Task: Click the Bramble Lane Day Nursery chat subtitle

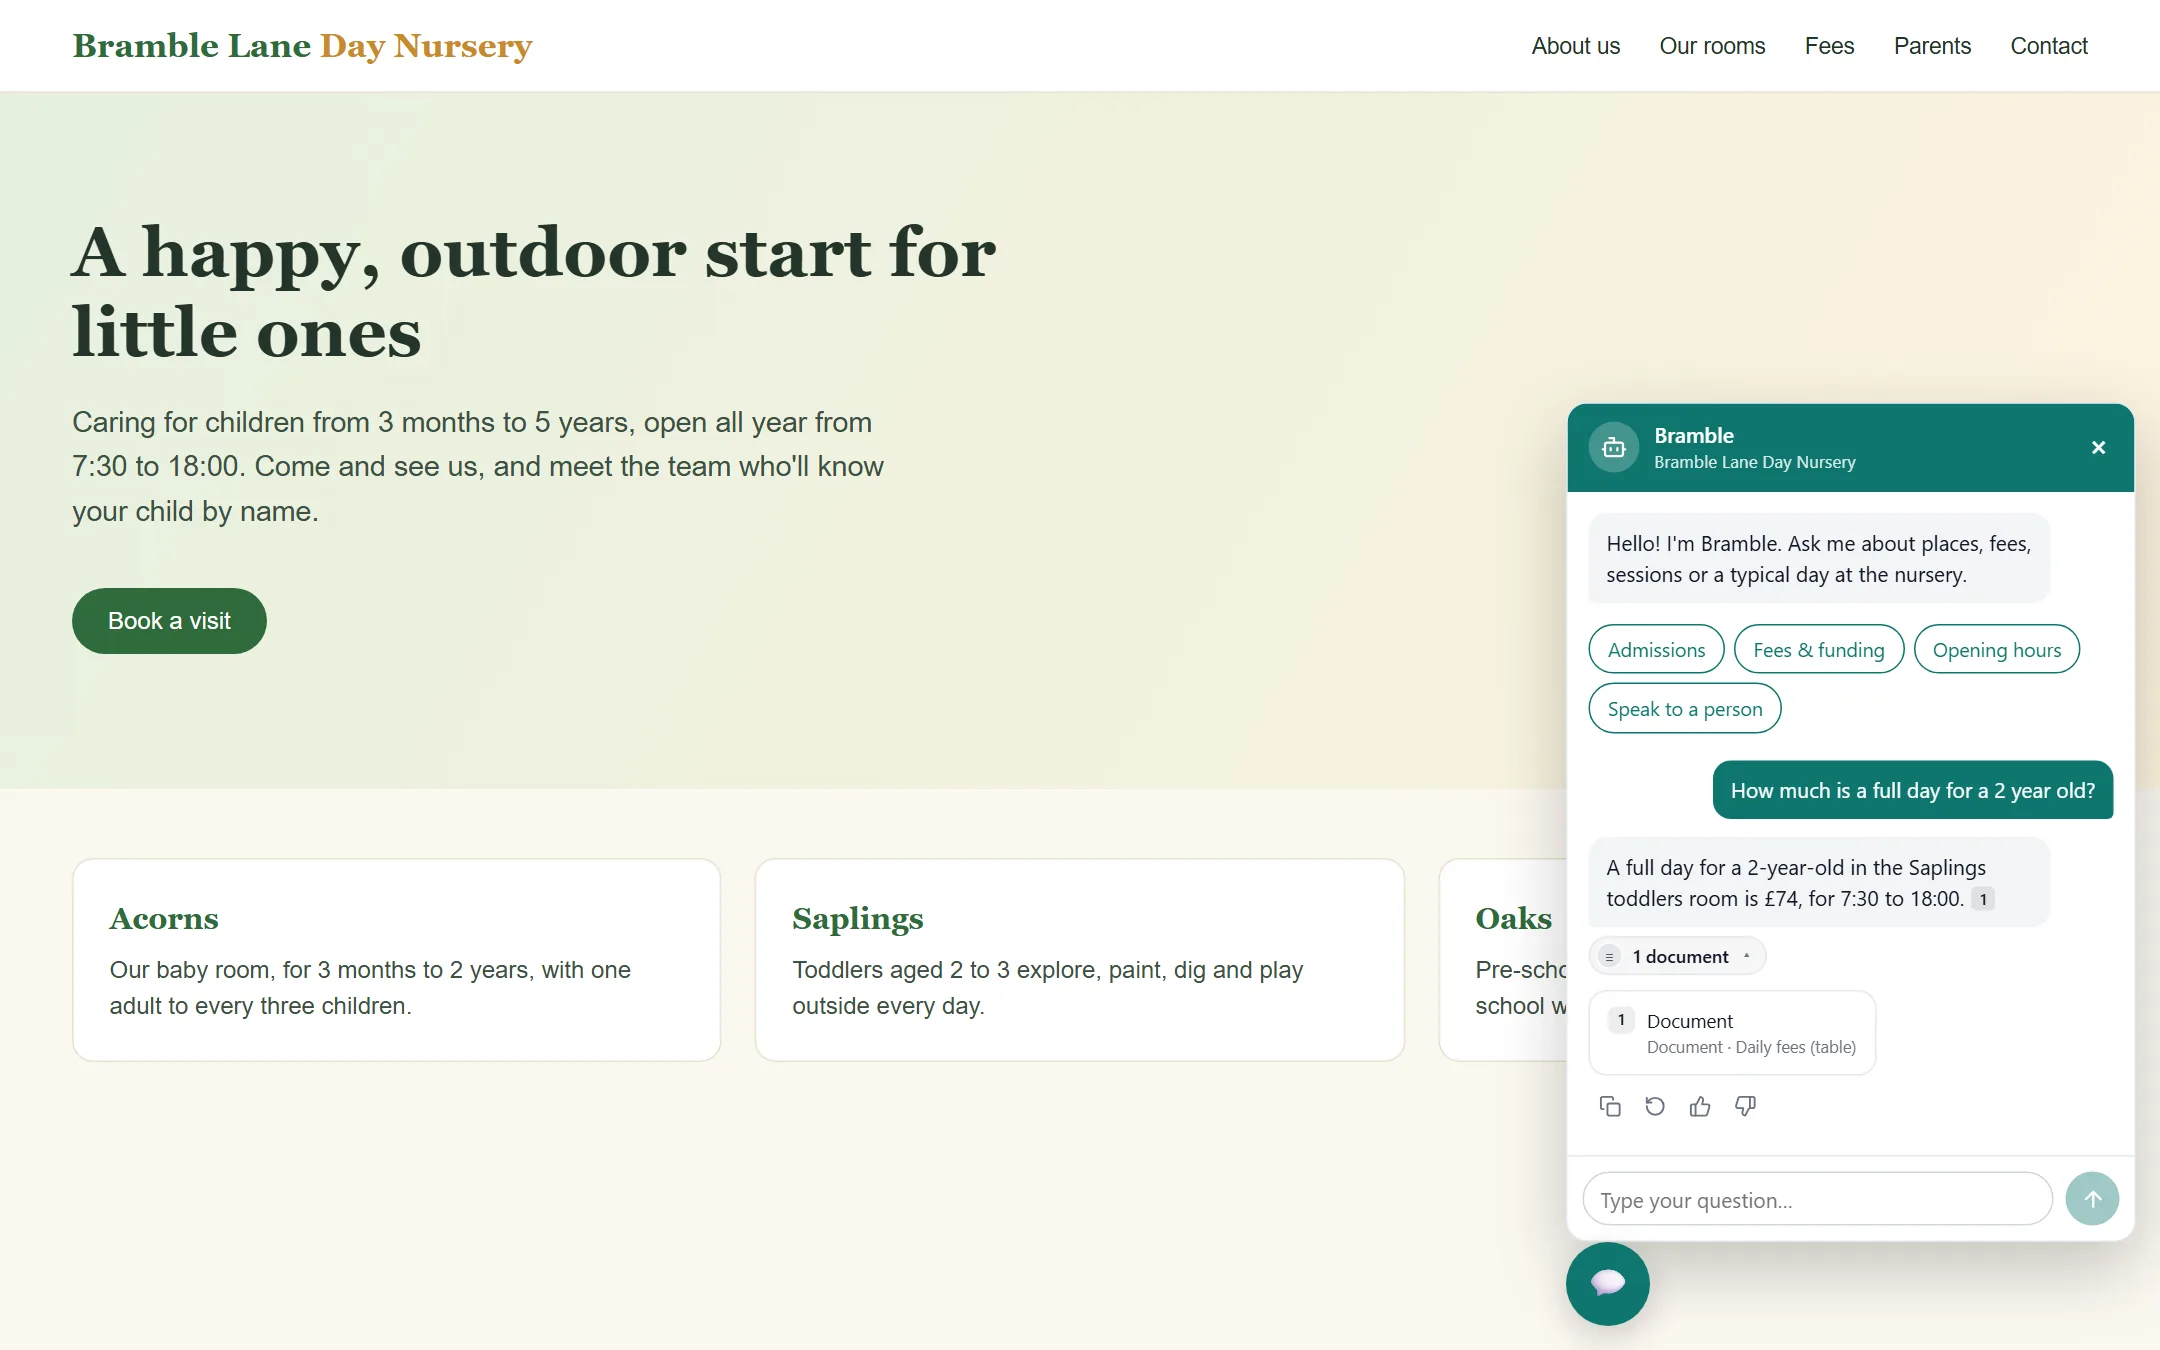Action: [1754, 462]
